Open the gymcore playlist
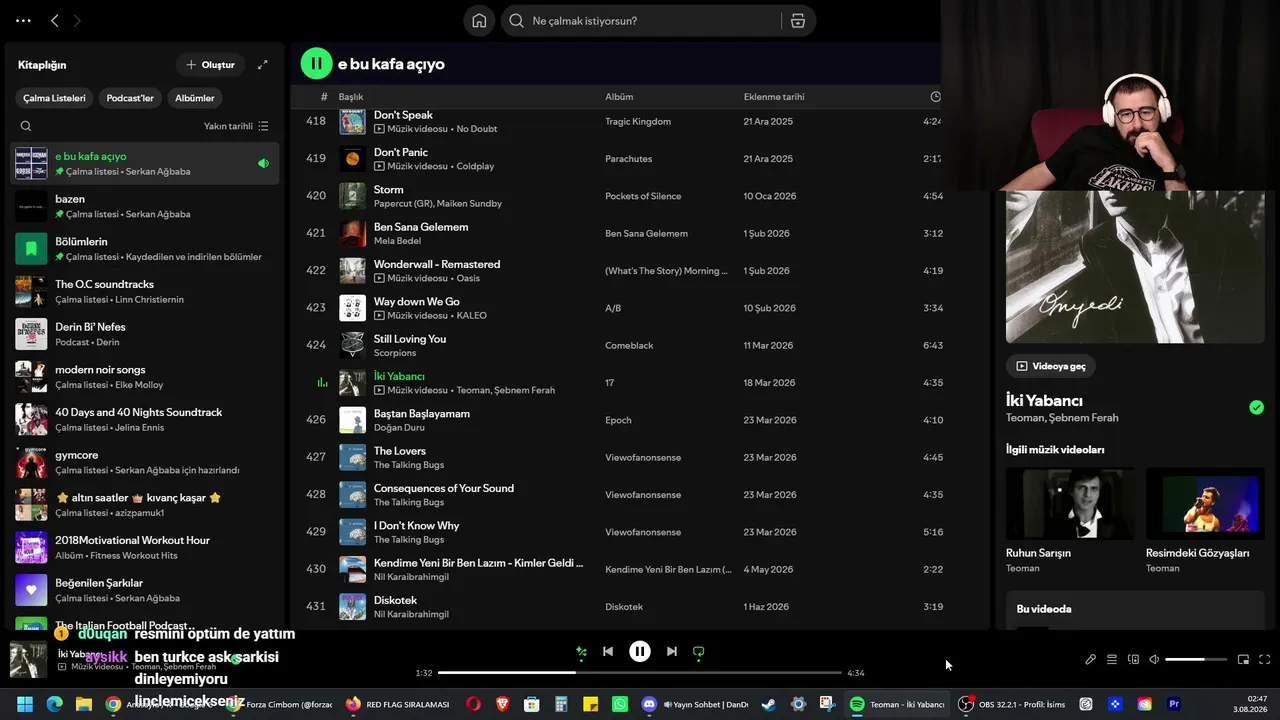This screenshot has height=720, width=1280. (x=145, y=462)
